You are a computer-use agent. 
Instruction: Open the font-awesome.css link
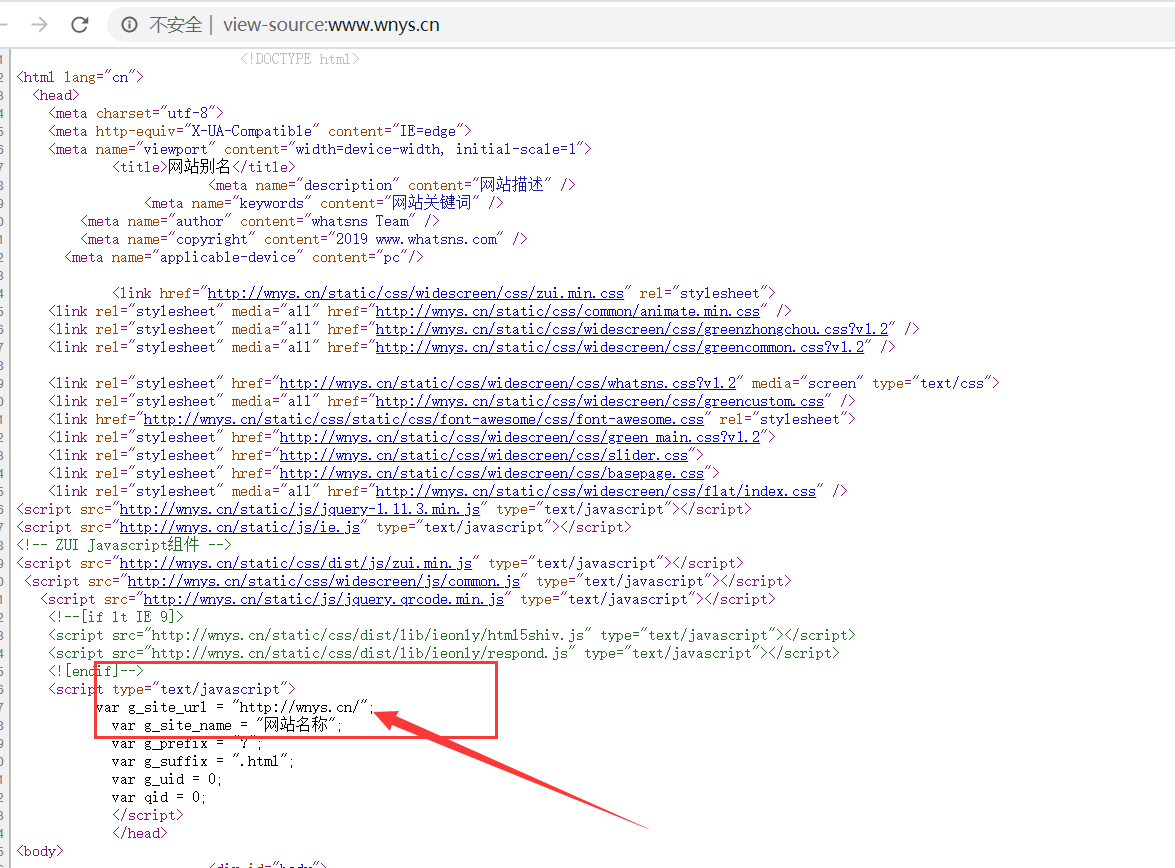click(x=423, y=419)
